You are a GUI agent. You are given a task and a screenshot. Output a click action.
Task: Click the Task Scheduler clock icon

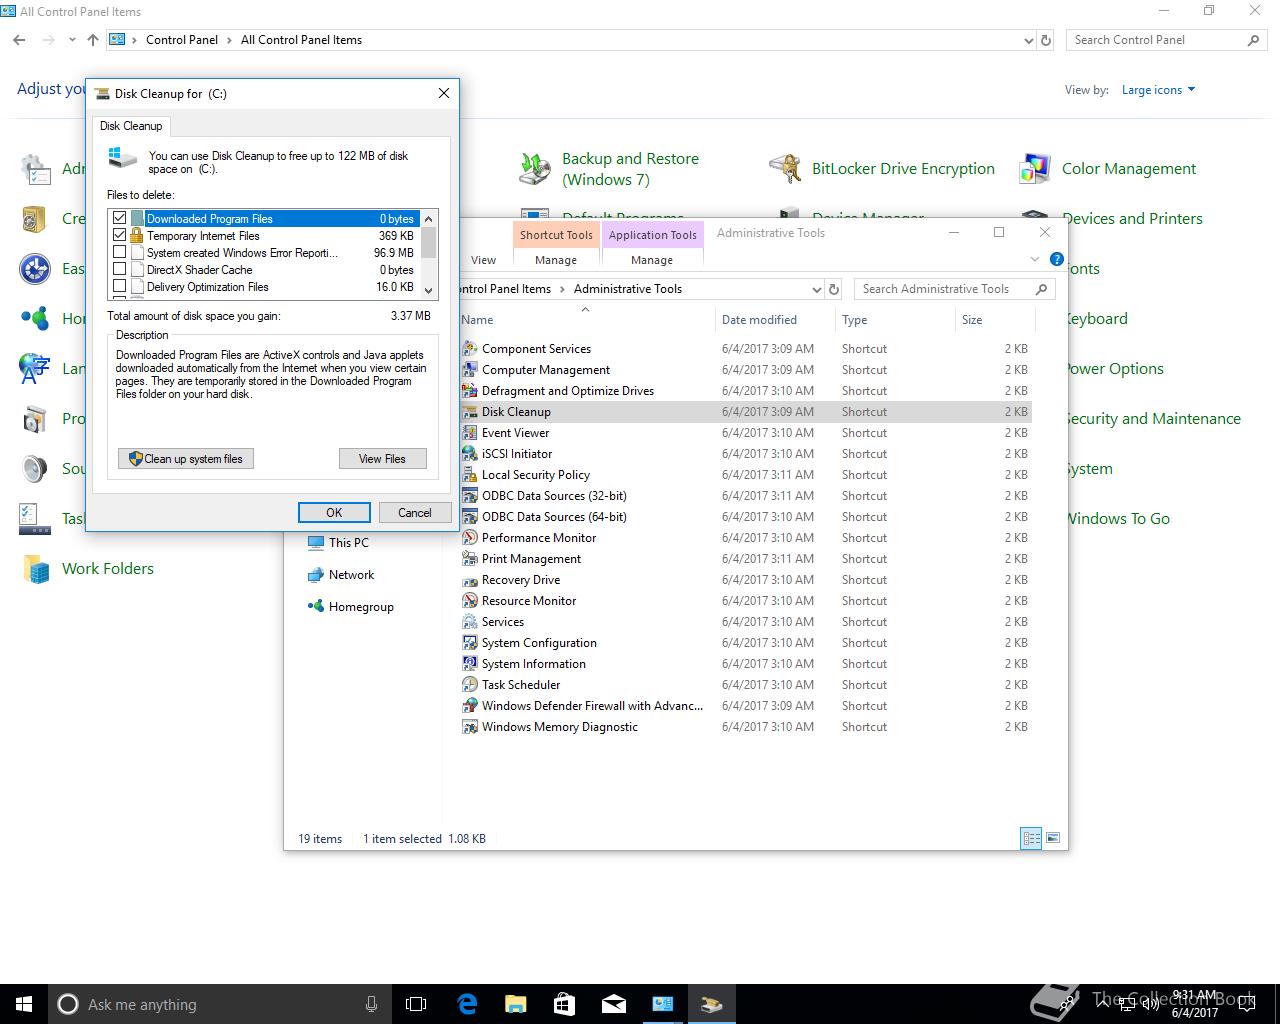click(470, 685)
